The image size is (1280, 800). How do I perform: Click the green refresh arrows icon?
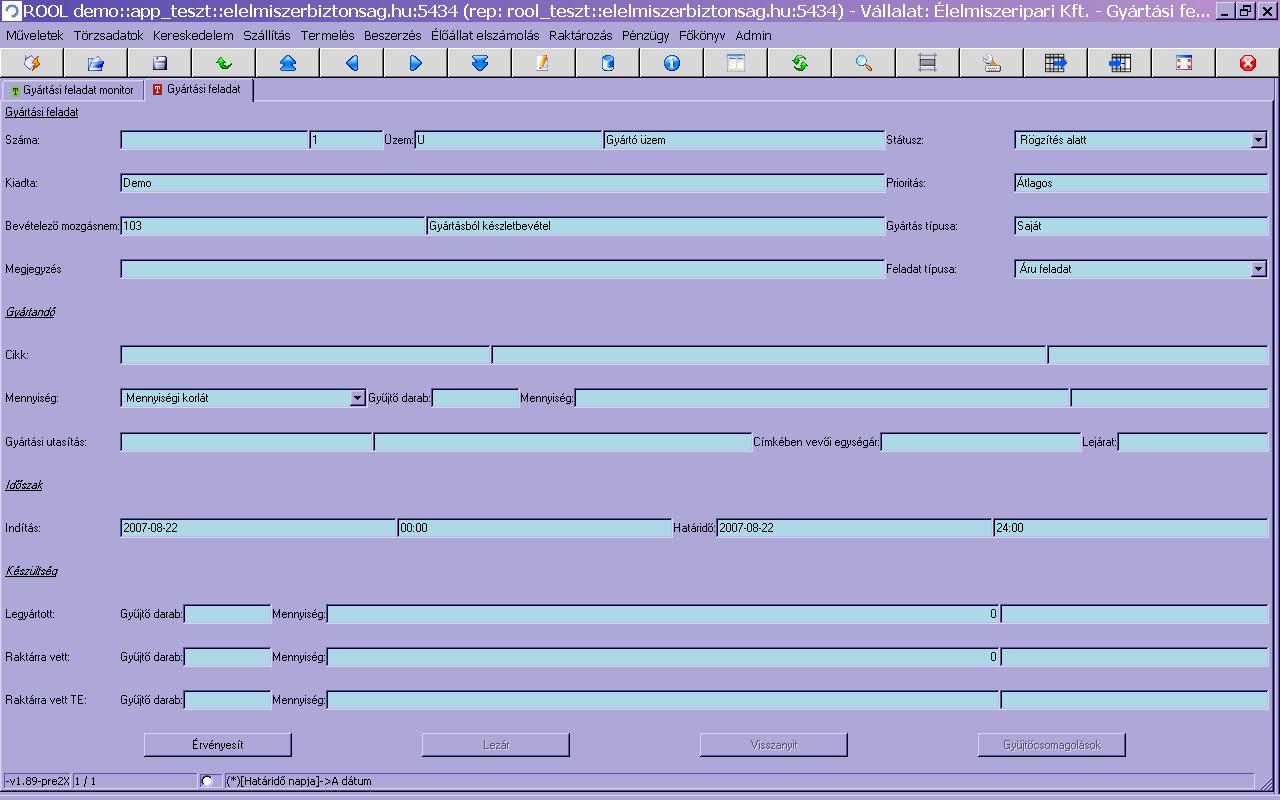[x=799, y=63]
